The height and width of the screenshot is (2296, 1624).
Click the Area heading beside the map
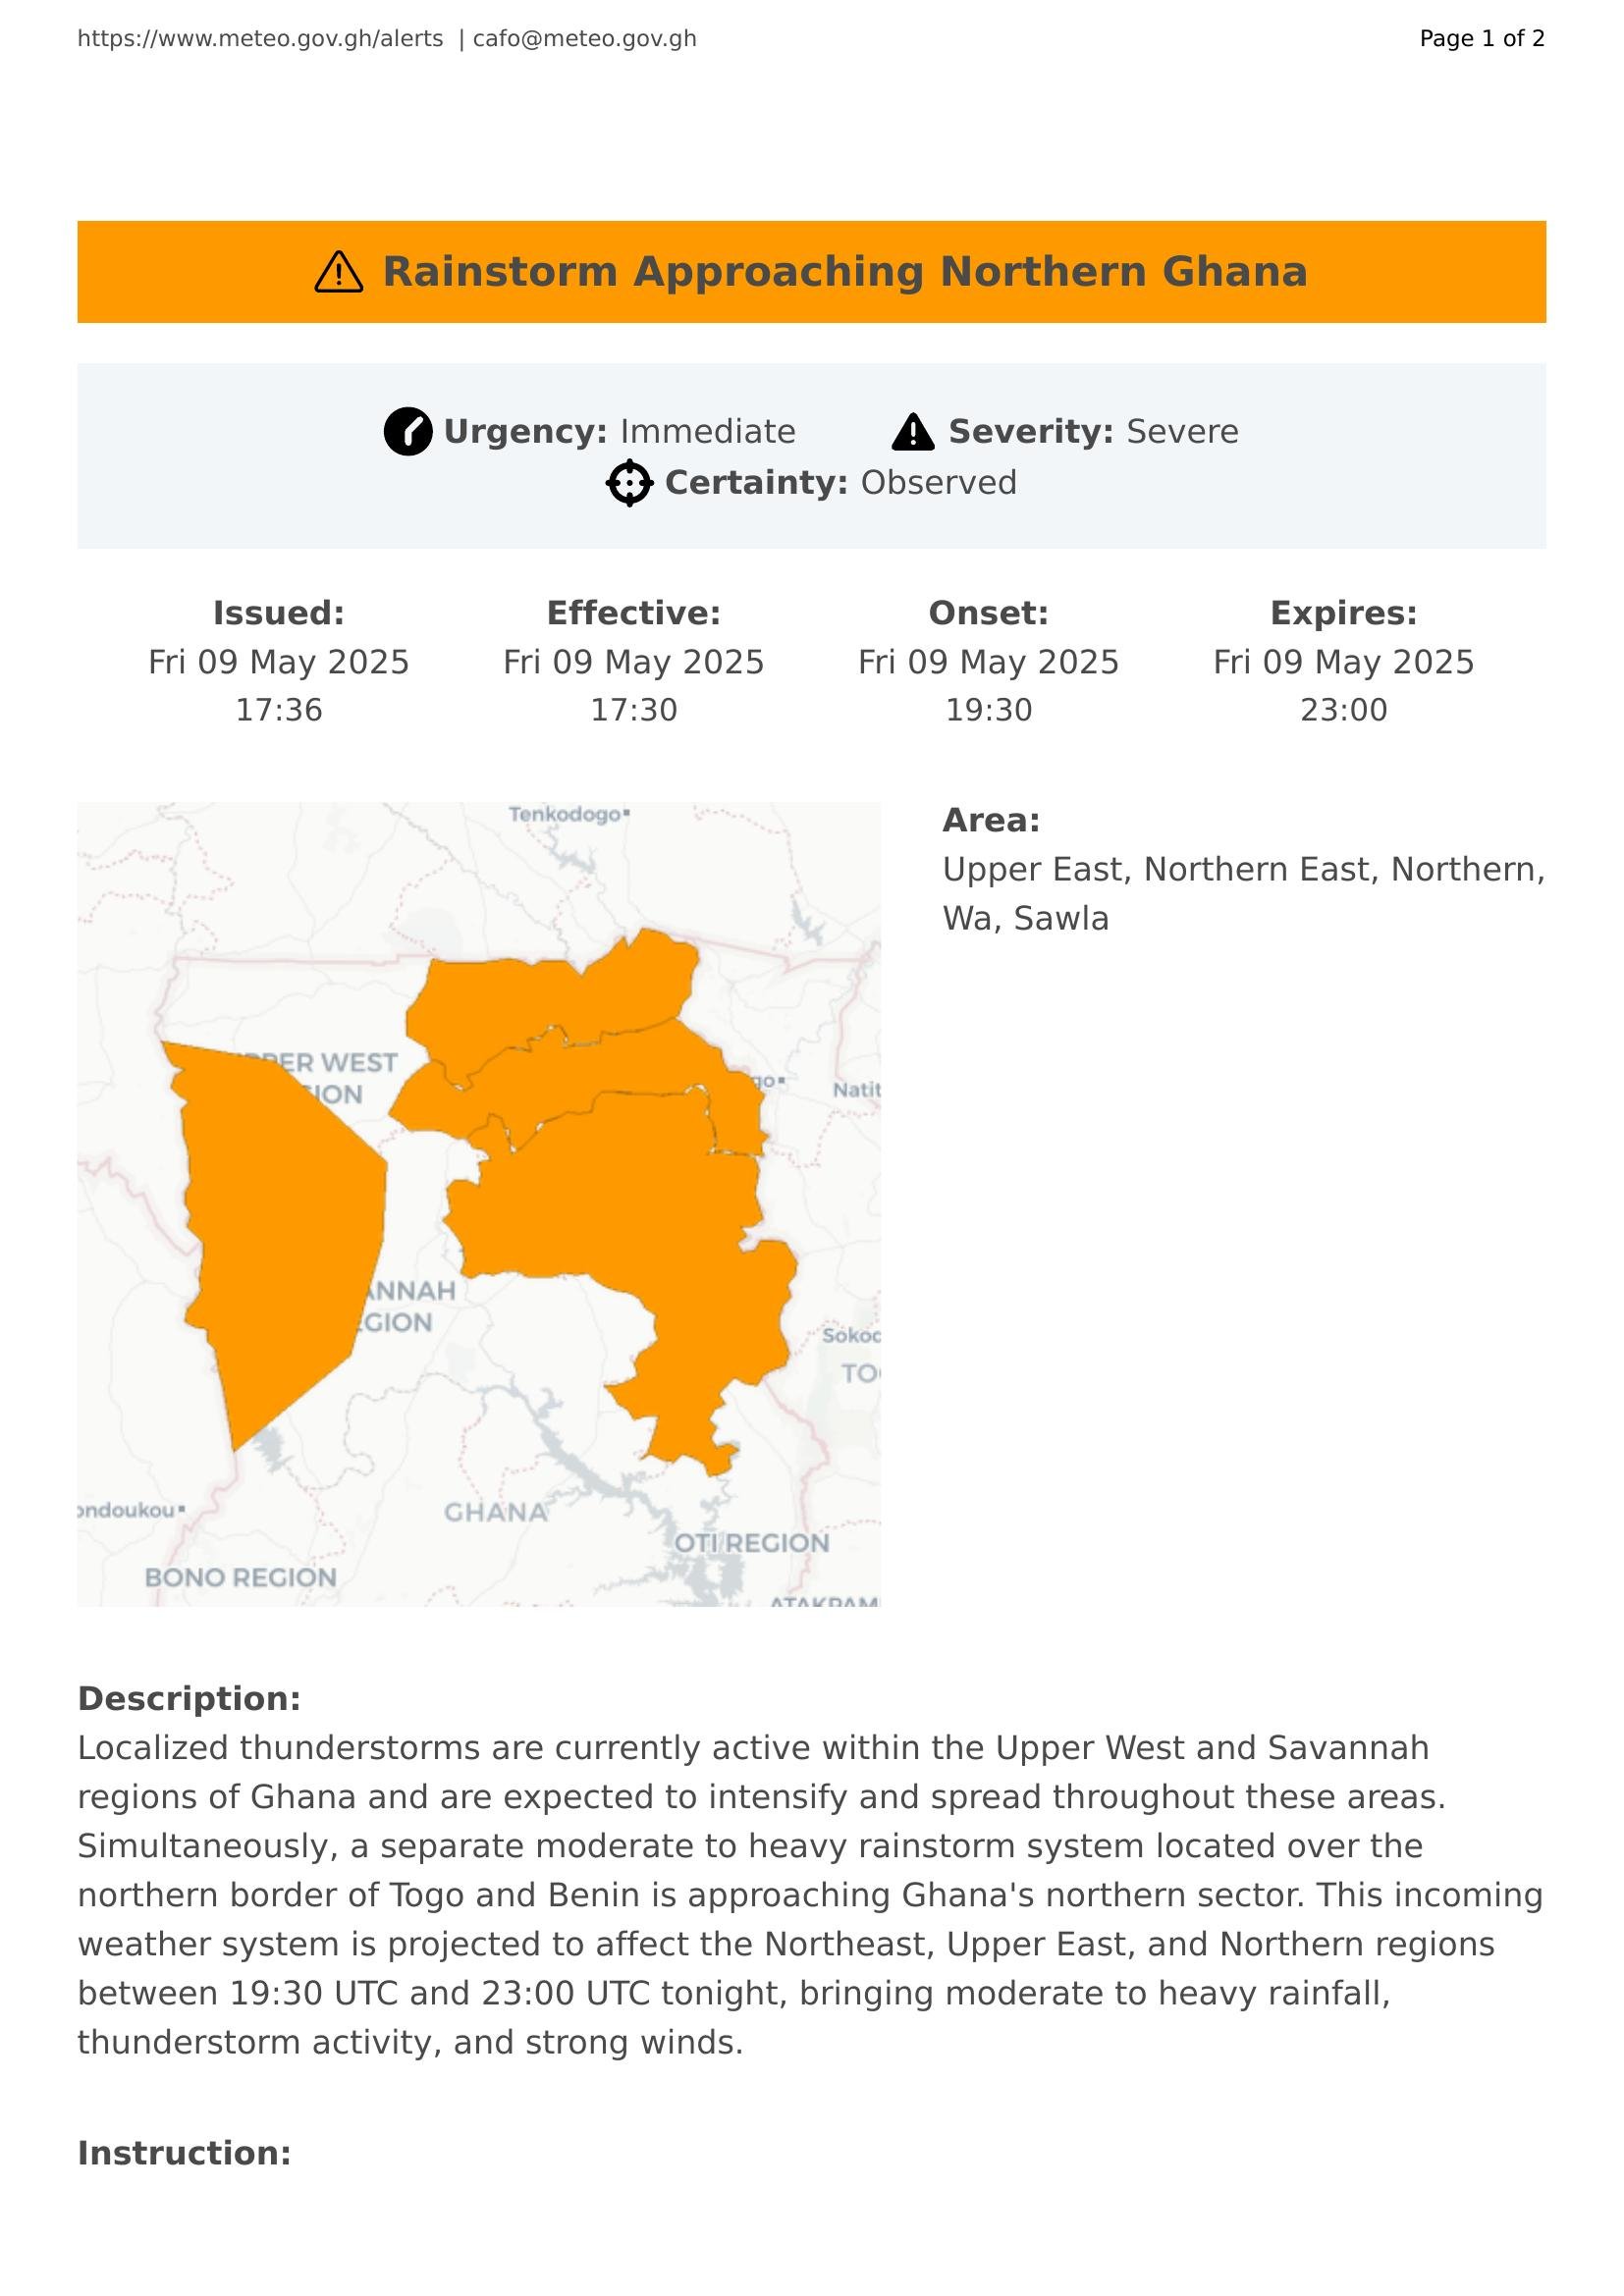(991, 820)
